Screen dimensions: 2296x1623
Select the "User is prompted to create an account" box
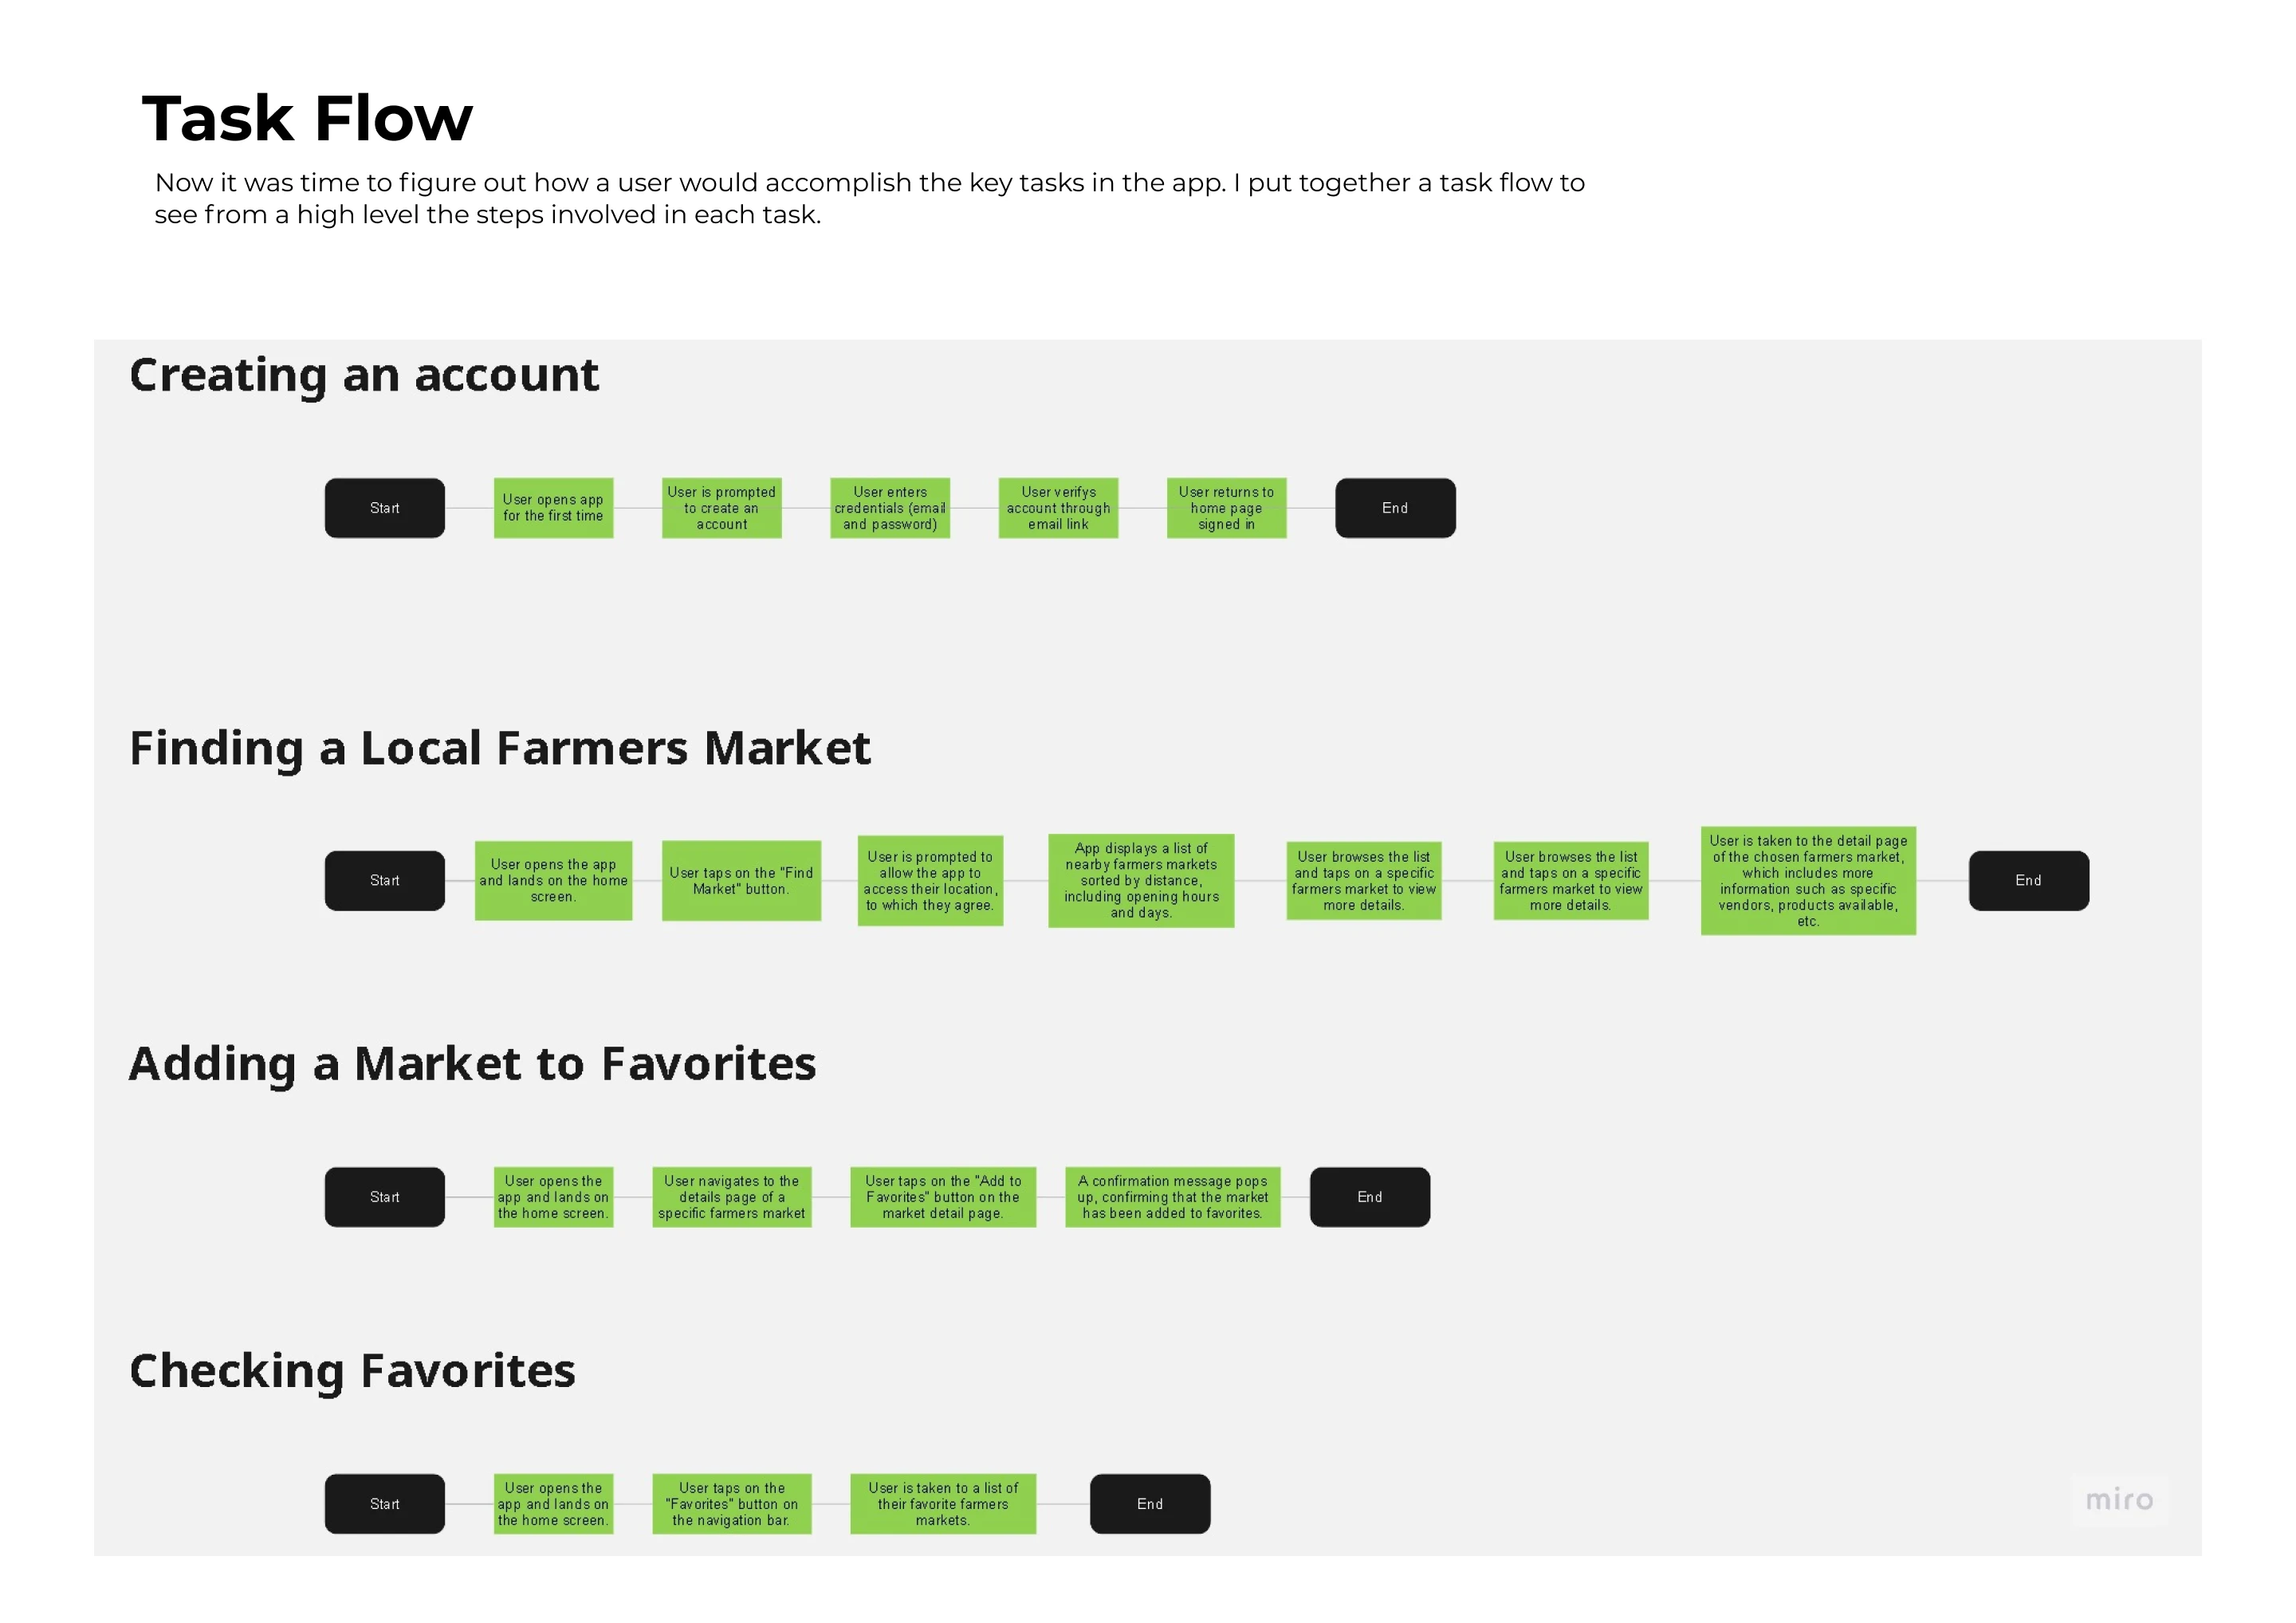721,508
